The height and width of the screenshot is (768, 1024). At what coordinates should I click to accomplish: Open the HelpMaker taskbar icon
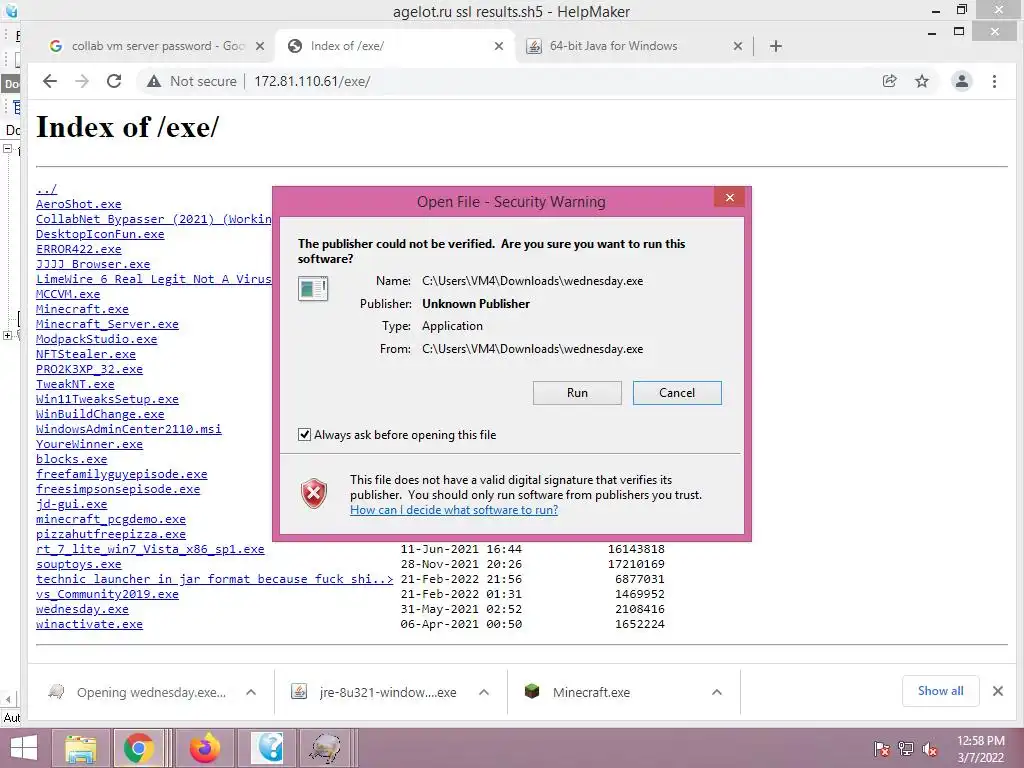(267, 748)
